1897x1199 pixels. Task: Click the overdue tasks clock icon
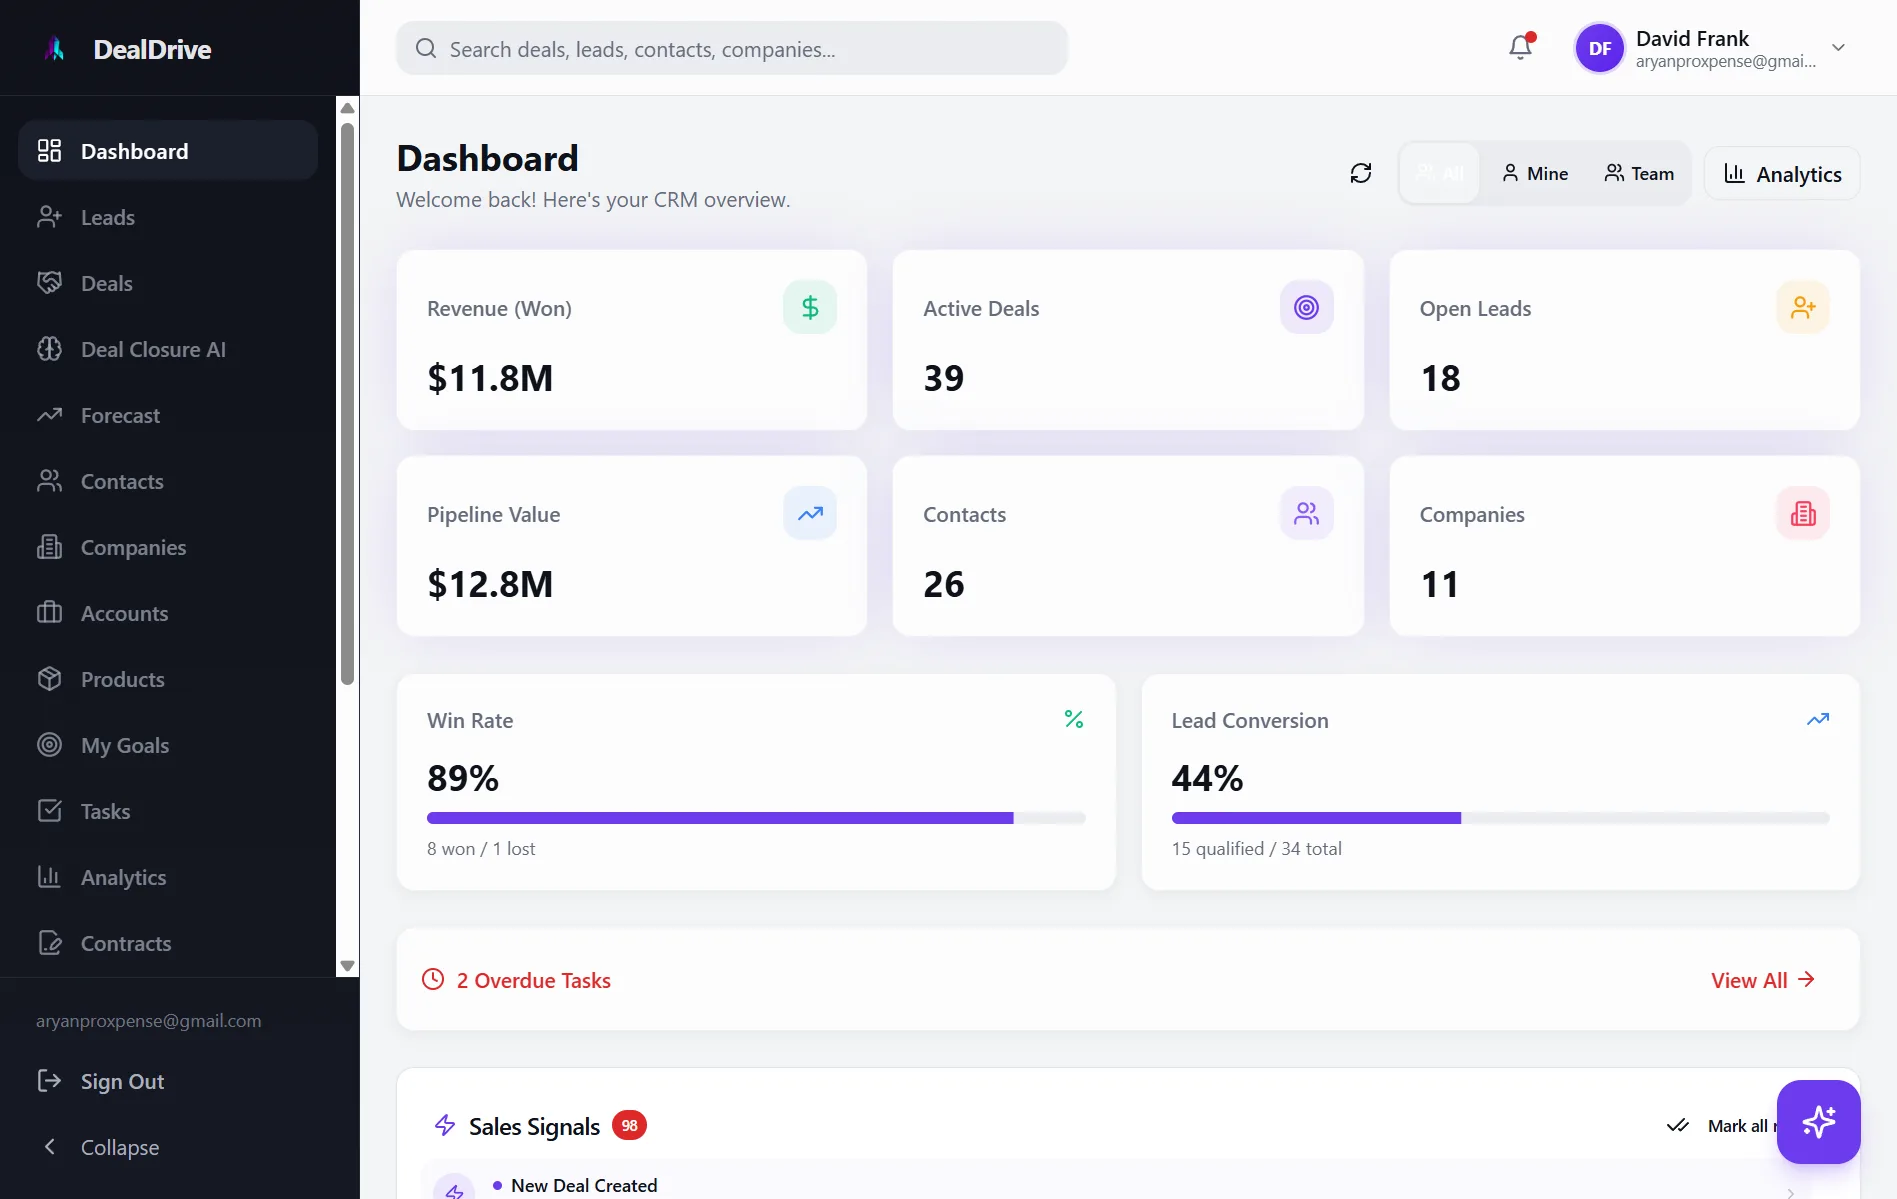432,979
